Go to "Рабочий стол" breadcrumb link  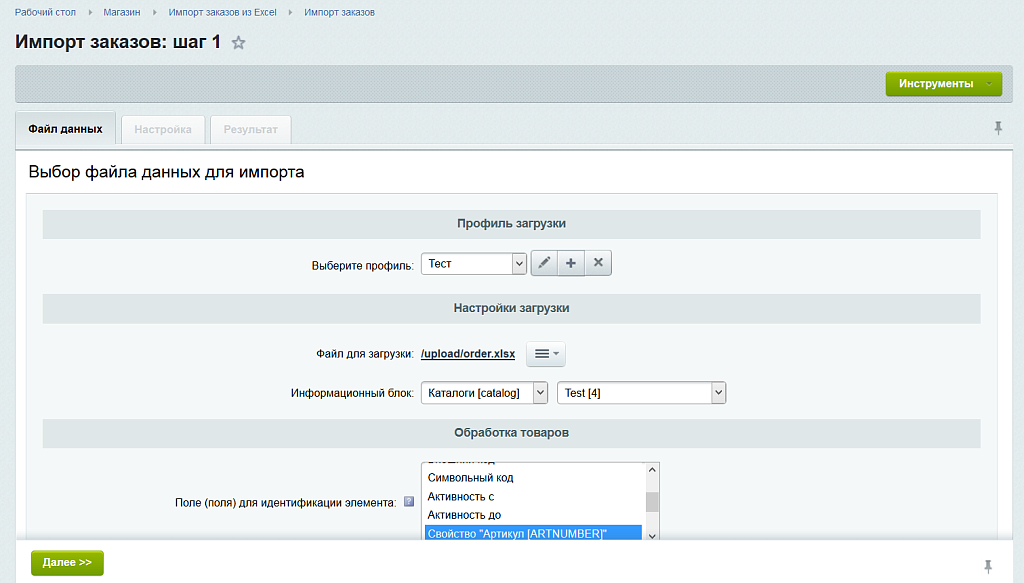click(46, 12)
